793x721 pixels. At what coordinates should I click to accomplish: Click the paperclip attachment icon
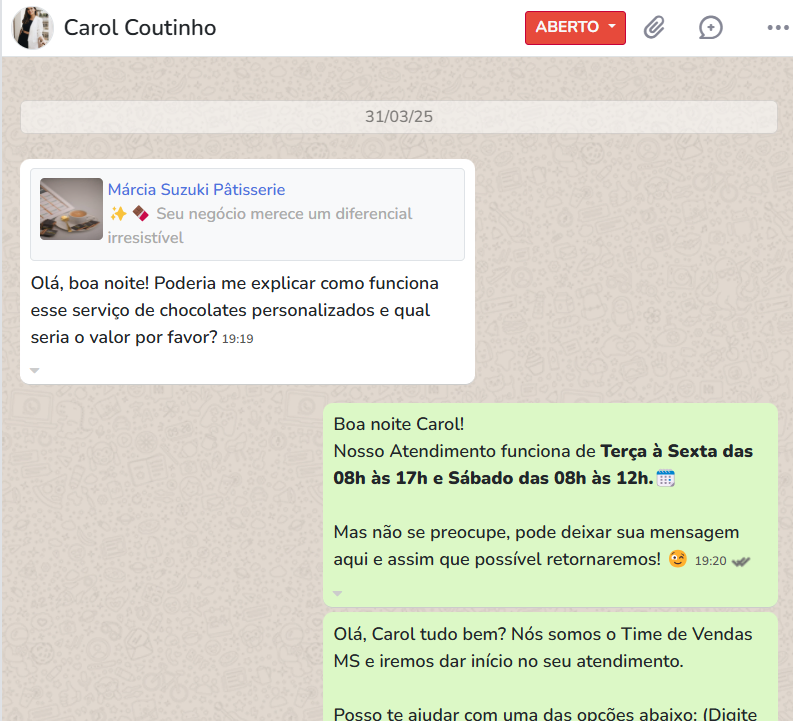tap(654, 27)
